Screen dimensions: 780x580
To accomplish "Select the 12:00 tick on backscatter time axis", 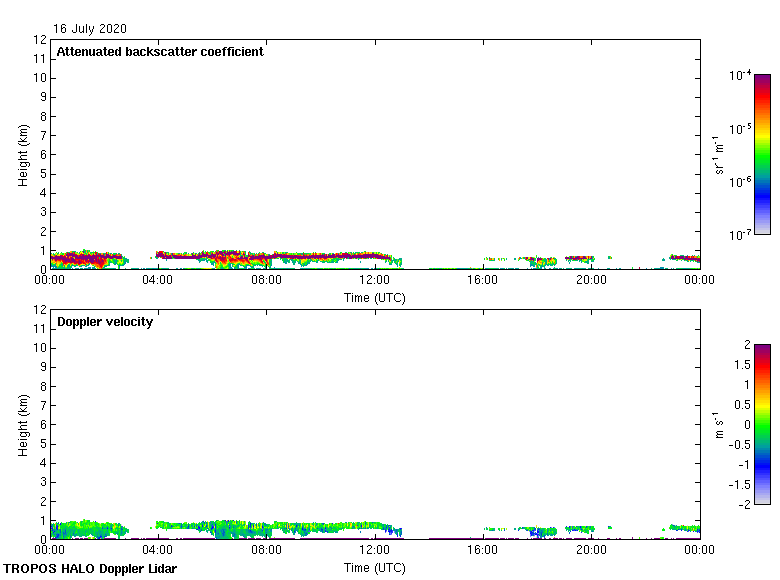I will 375,282.
